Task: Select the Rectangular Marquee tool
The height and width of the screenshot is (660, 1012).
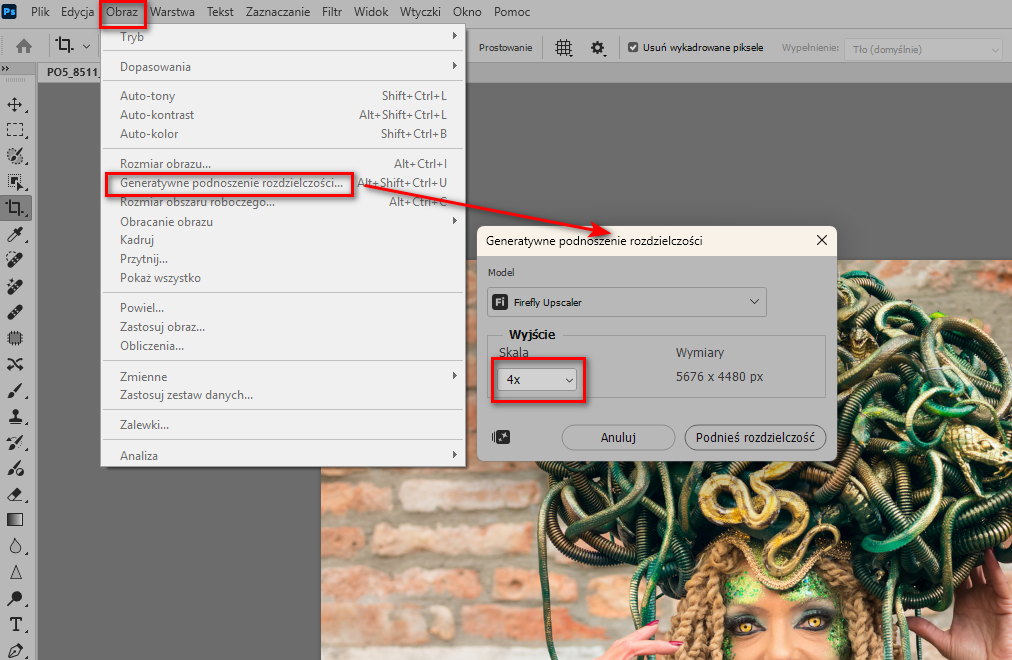Action: [x=15, y=130]
